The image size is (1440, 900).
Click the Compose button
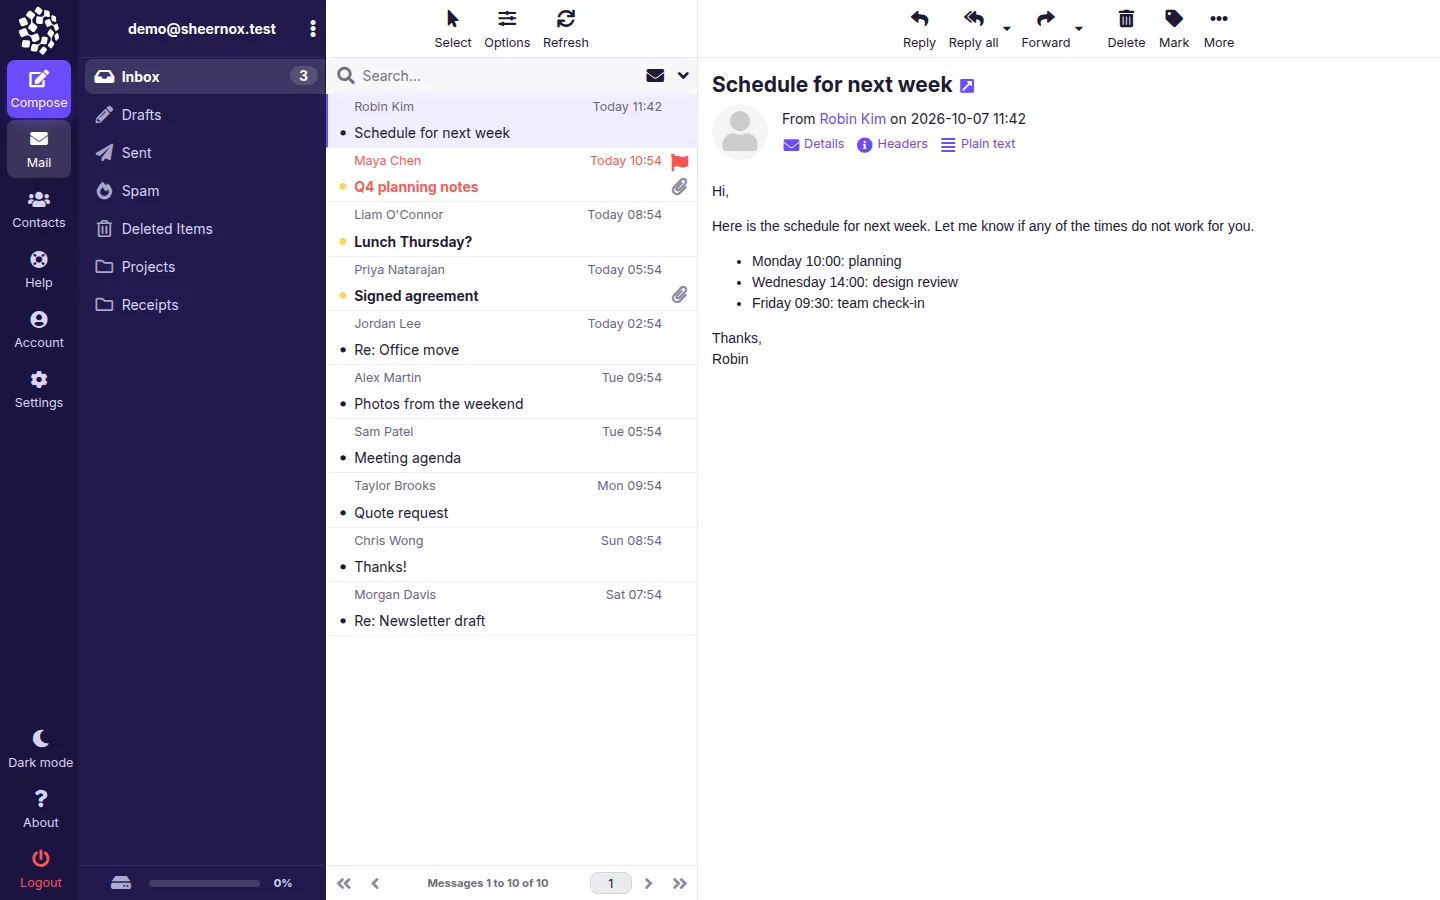[39, 89]
